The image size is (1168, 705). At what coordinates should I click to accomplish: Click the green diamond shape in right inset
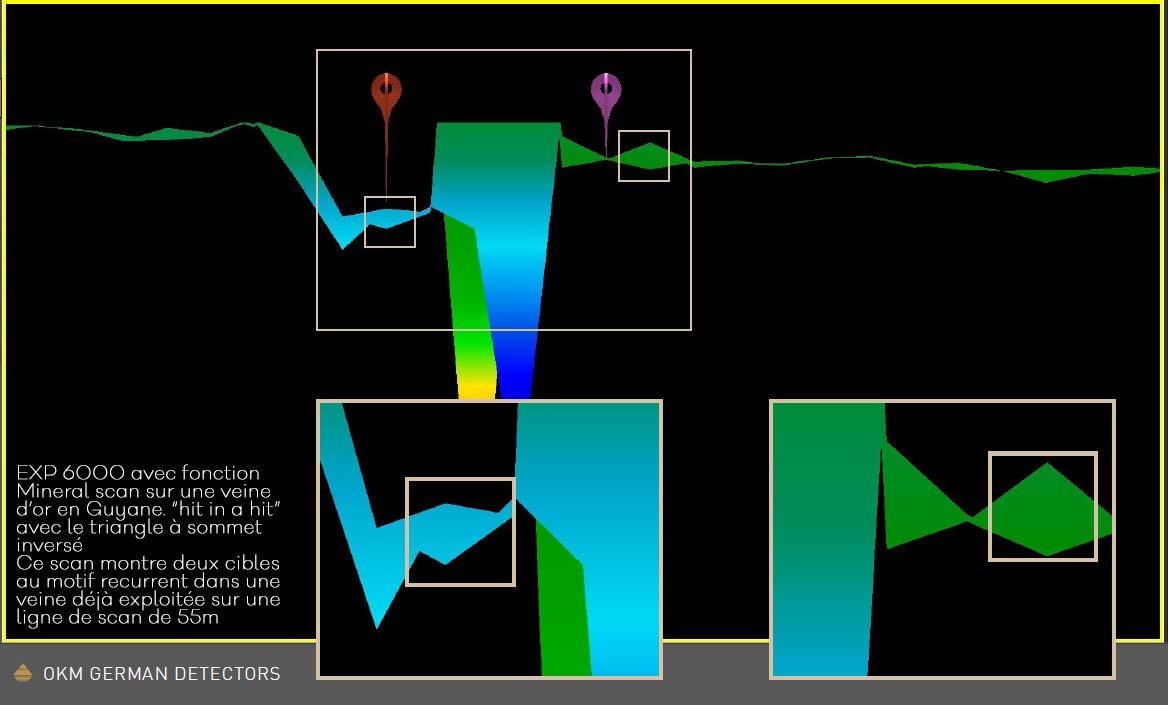[1045, 510]
